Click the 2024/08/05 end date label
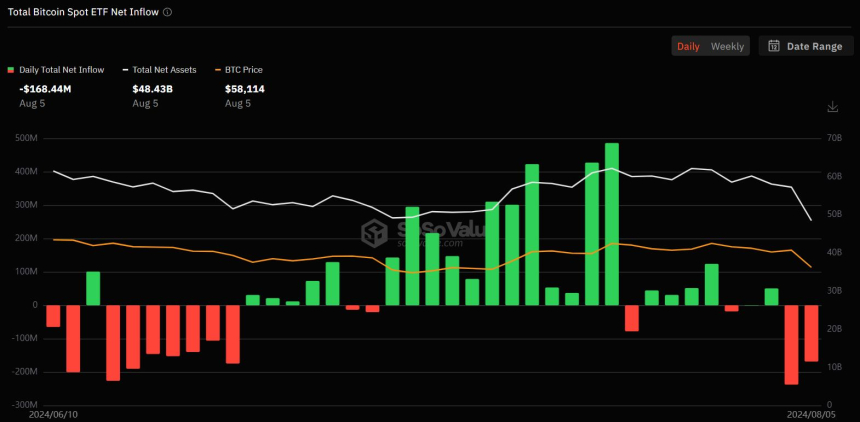 tap(809, 413)
